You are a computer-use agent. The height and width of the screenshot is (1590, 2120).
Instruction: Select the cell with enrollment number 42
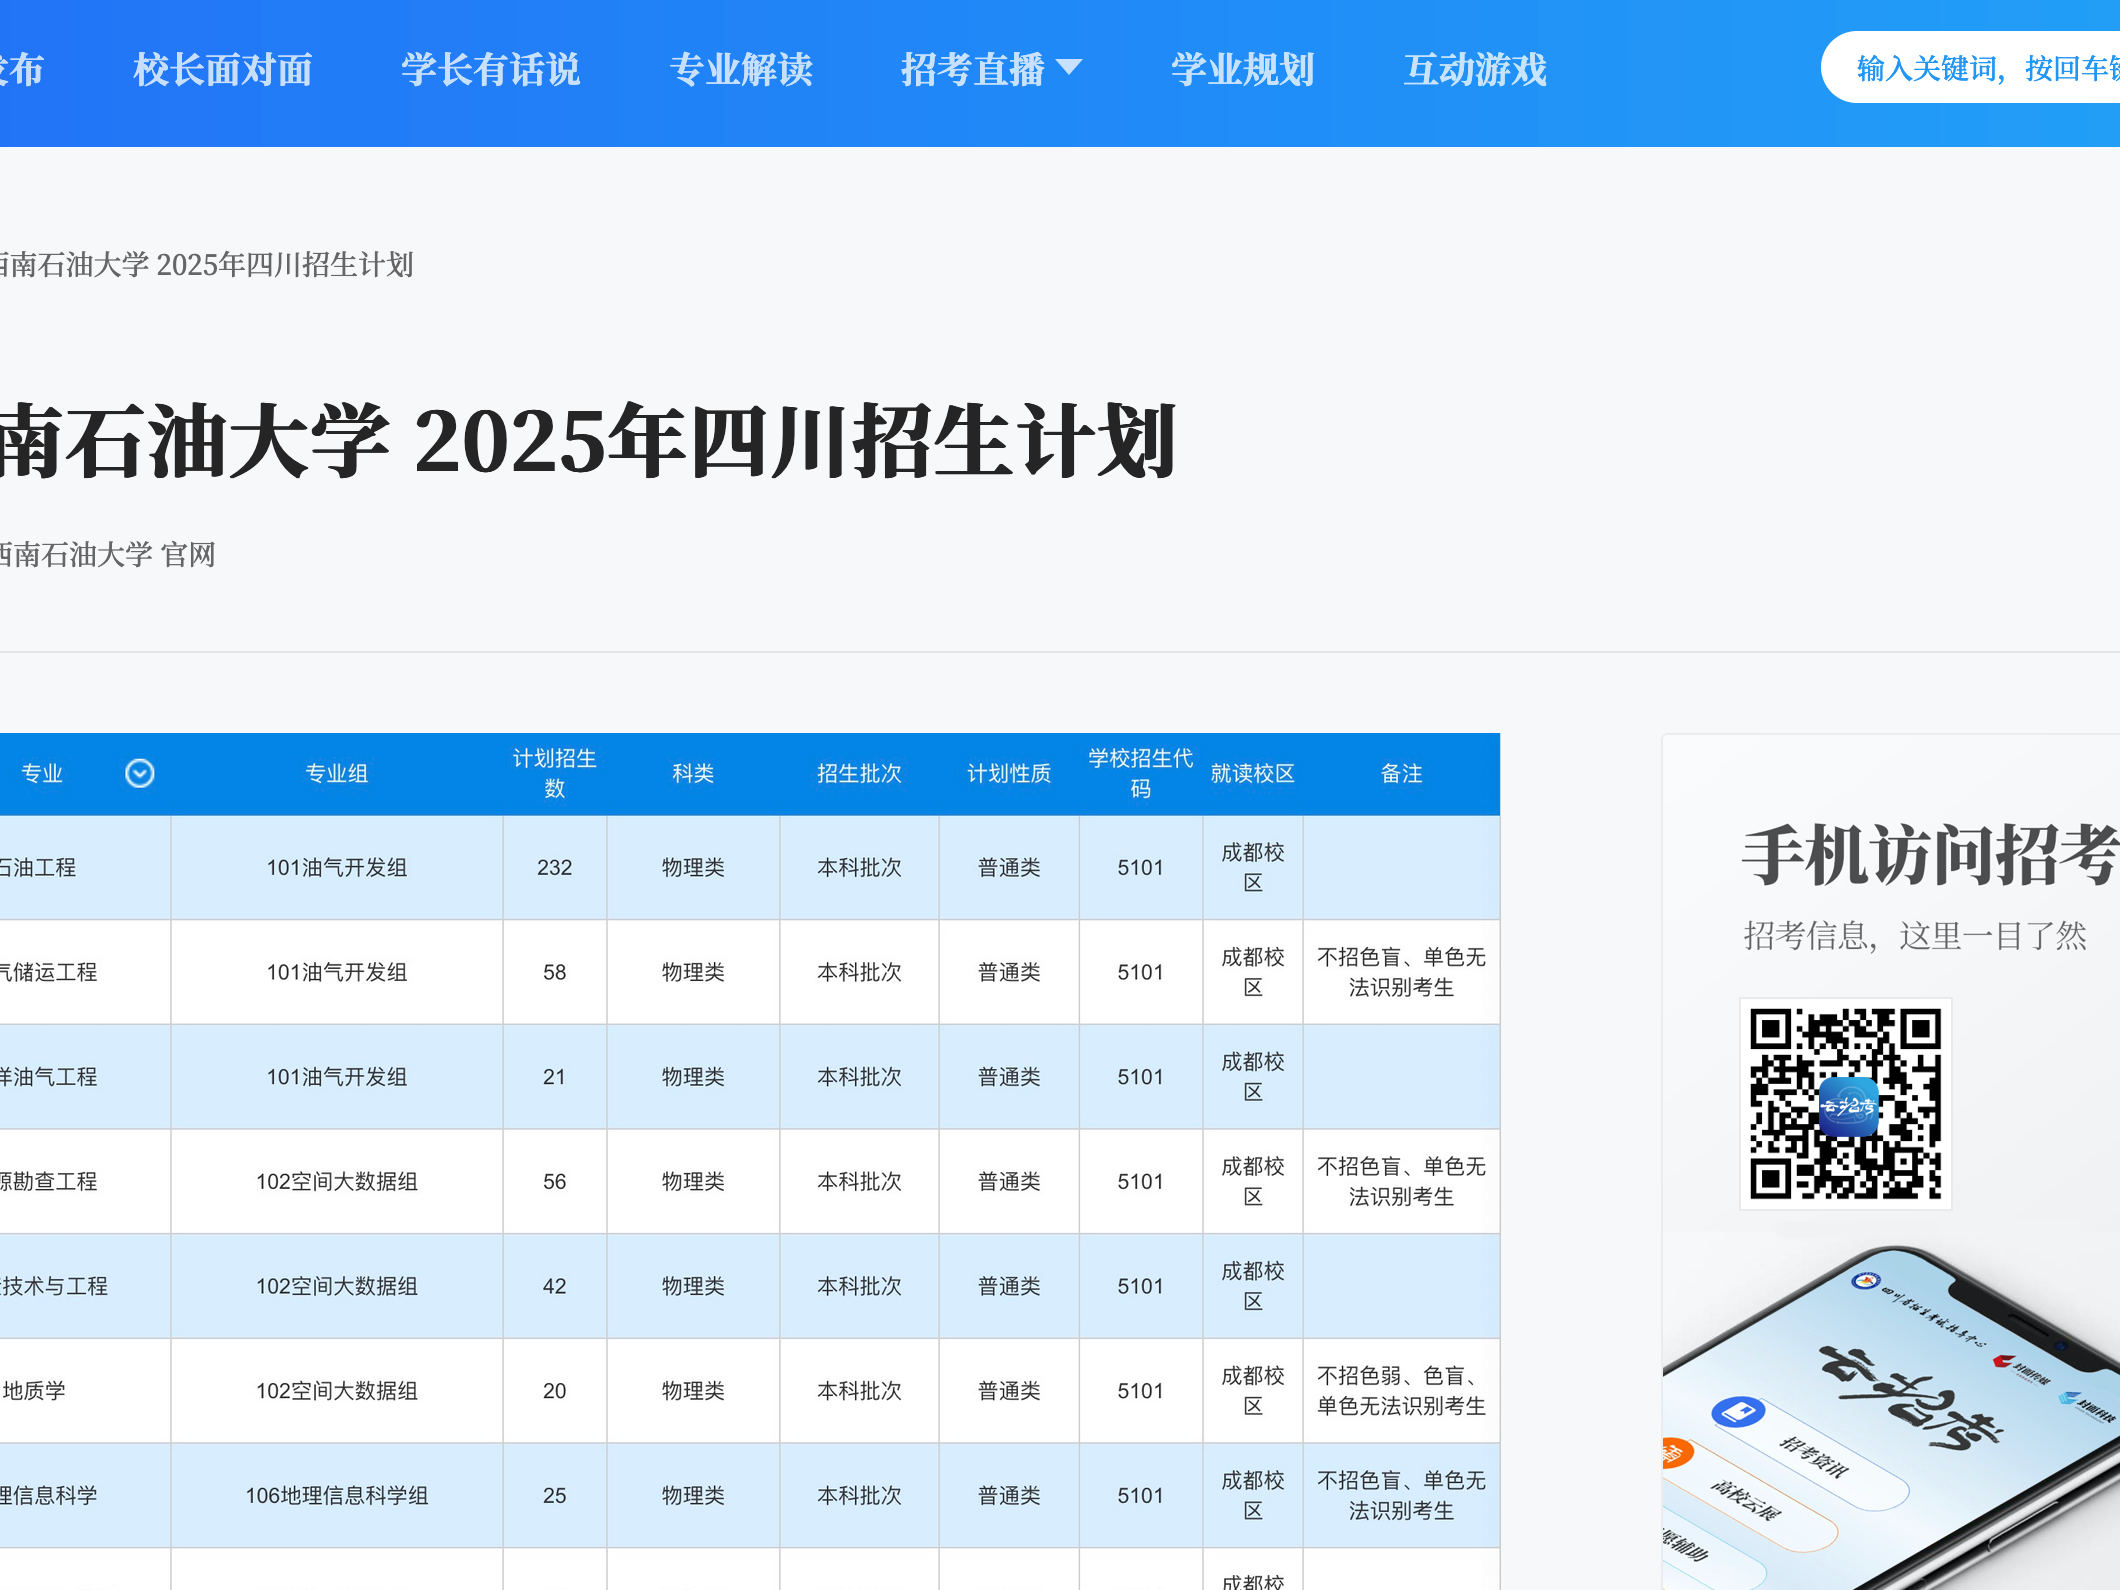point(555,1286)
